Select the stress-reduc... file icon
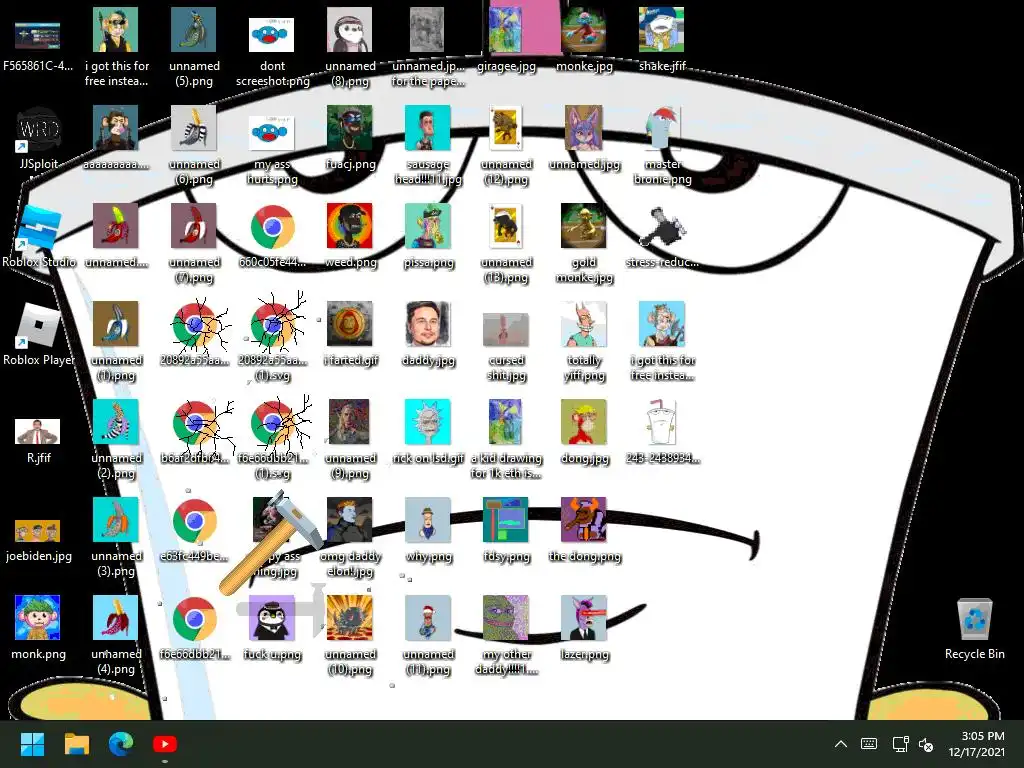The height and width of the screenshot is (768, 1024). (x=662, y=237)
